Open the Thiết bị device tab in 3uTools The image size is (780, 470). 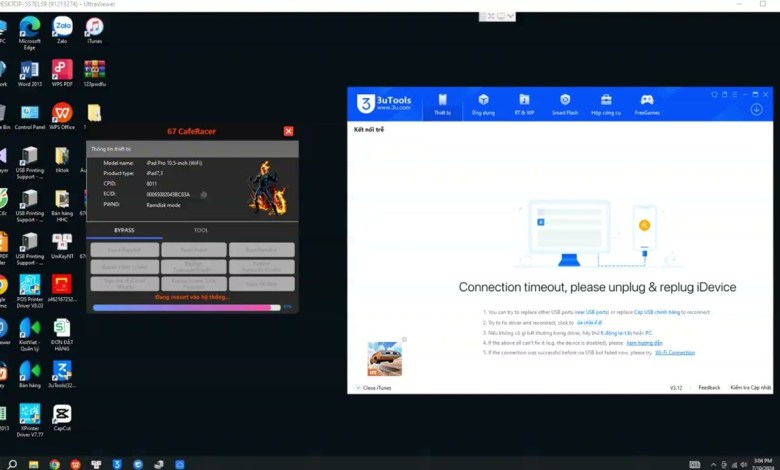click(442, 104)
